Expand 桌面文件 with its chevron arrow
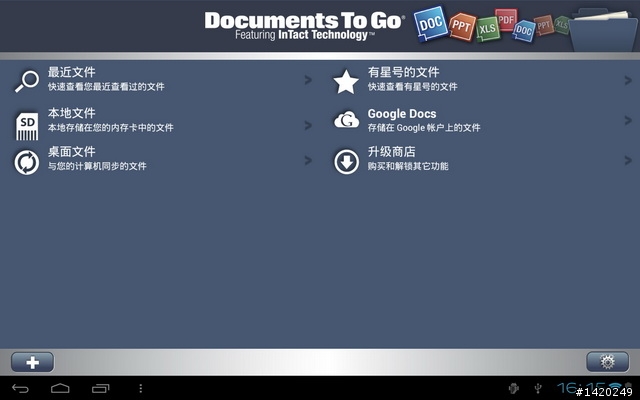Screen dimensions: 640x400 [x=308, y=160]
